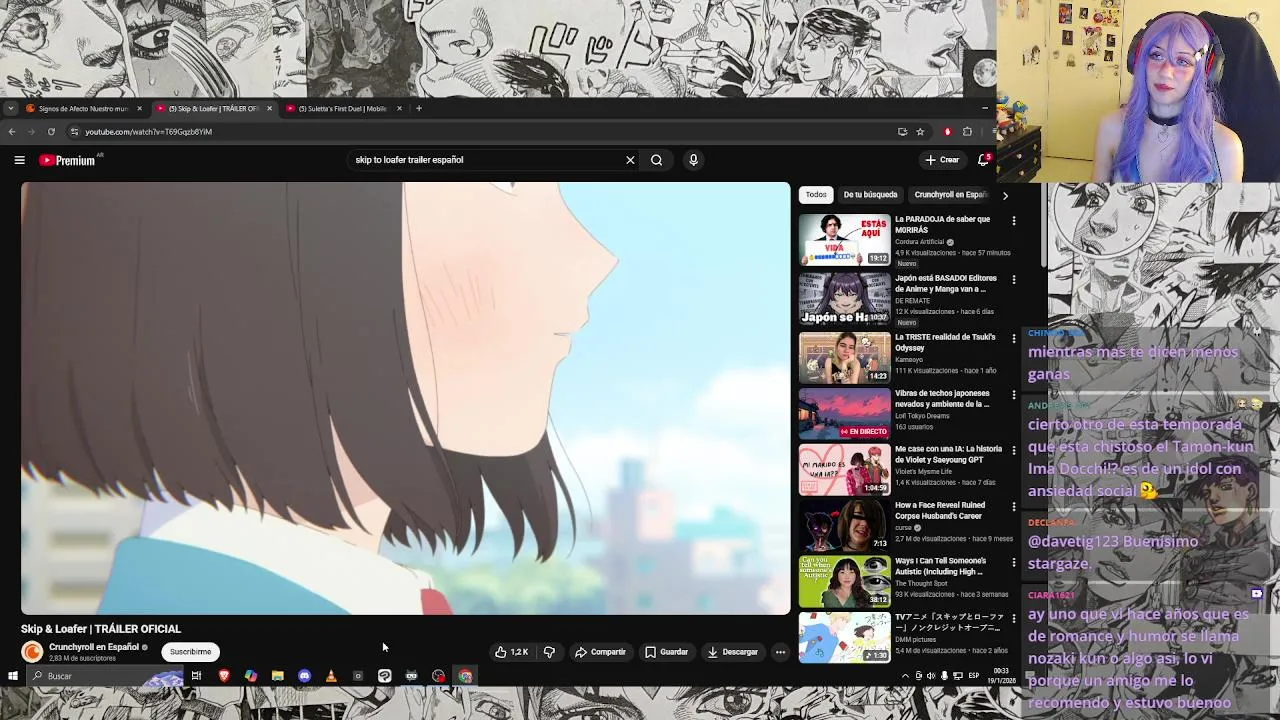
Task: Open the DMM pictures TVアニメ video thumbnail
Action: 844,637
